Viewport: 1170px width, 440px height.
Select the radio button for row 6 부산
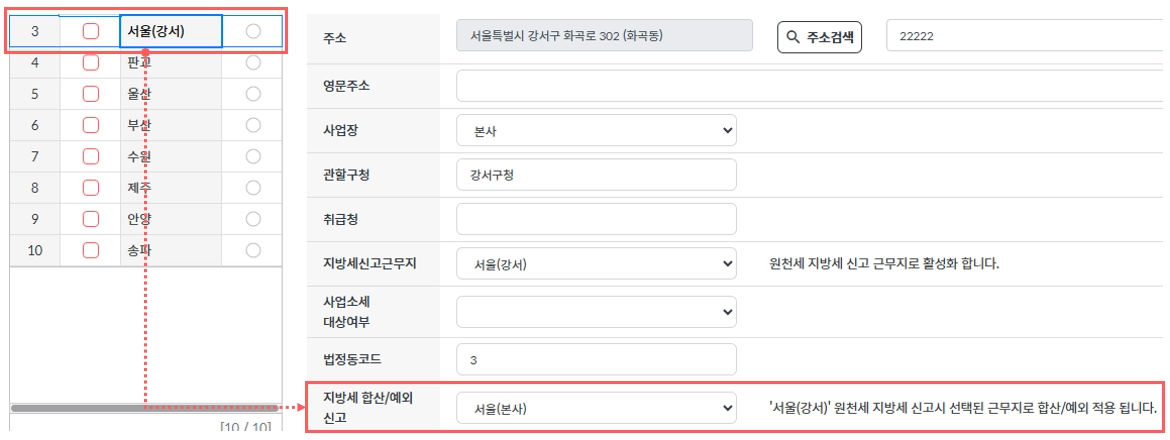point(253,125)
